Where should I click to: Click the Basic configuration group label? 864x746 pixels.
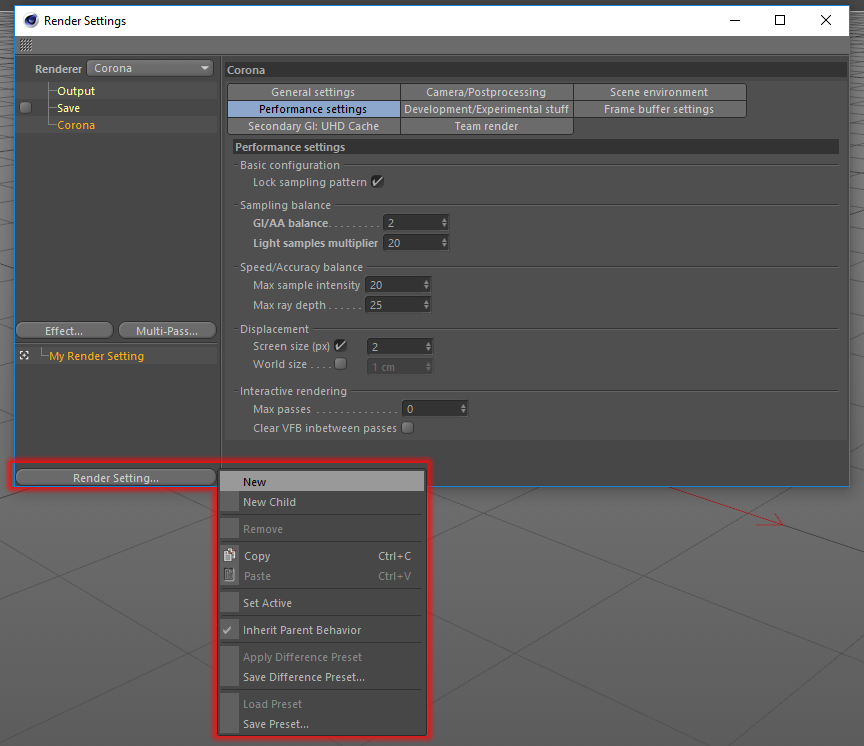(x=290, y=165)
